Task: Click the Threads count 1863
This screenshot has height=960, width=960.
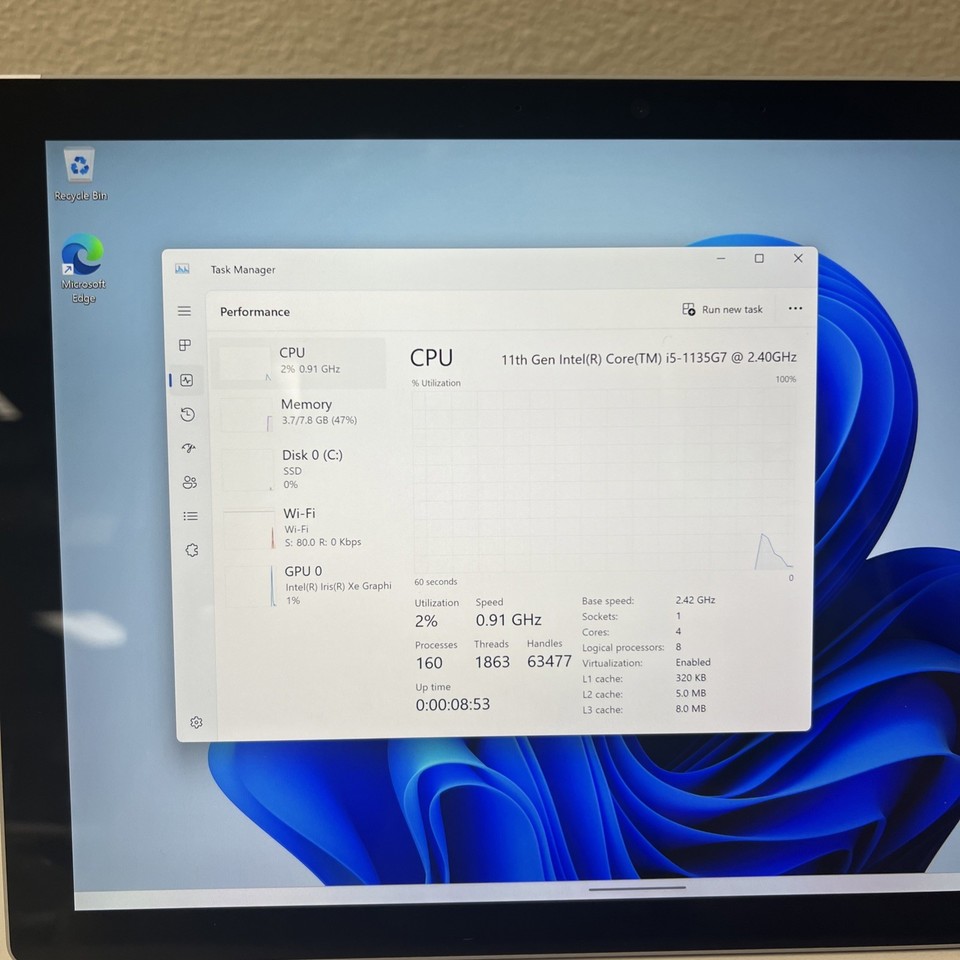Action: coord(492,662)
